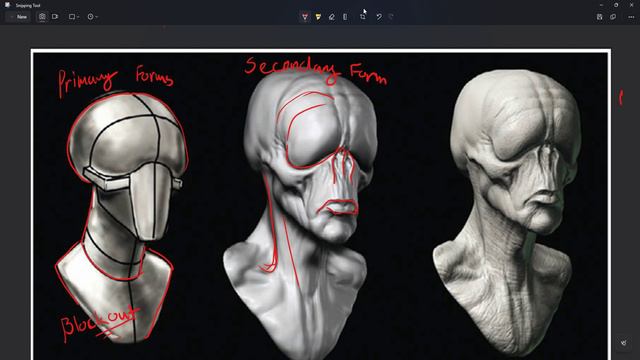Activate the Image crop tool
640x360 pixels.
[362, 17]
